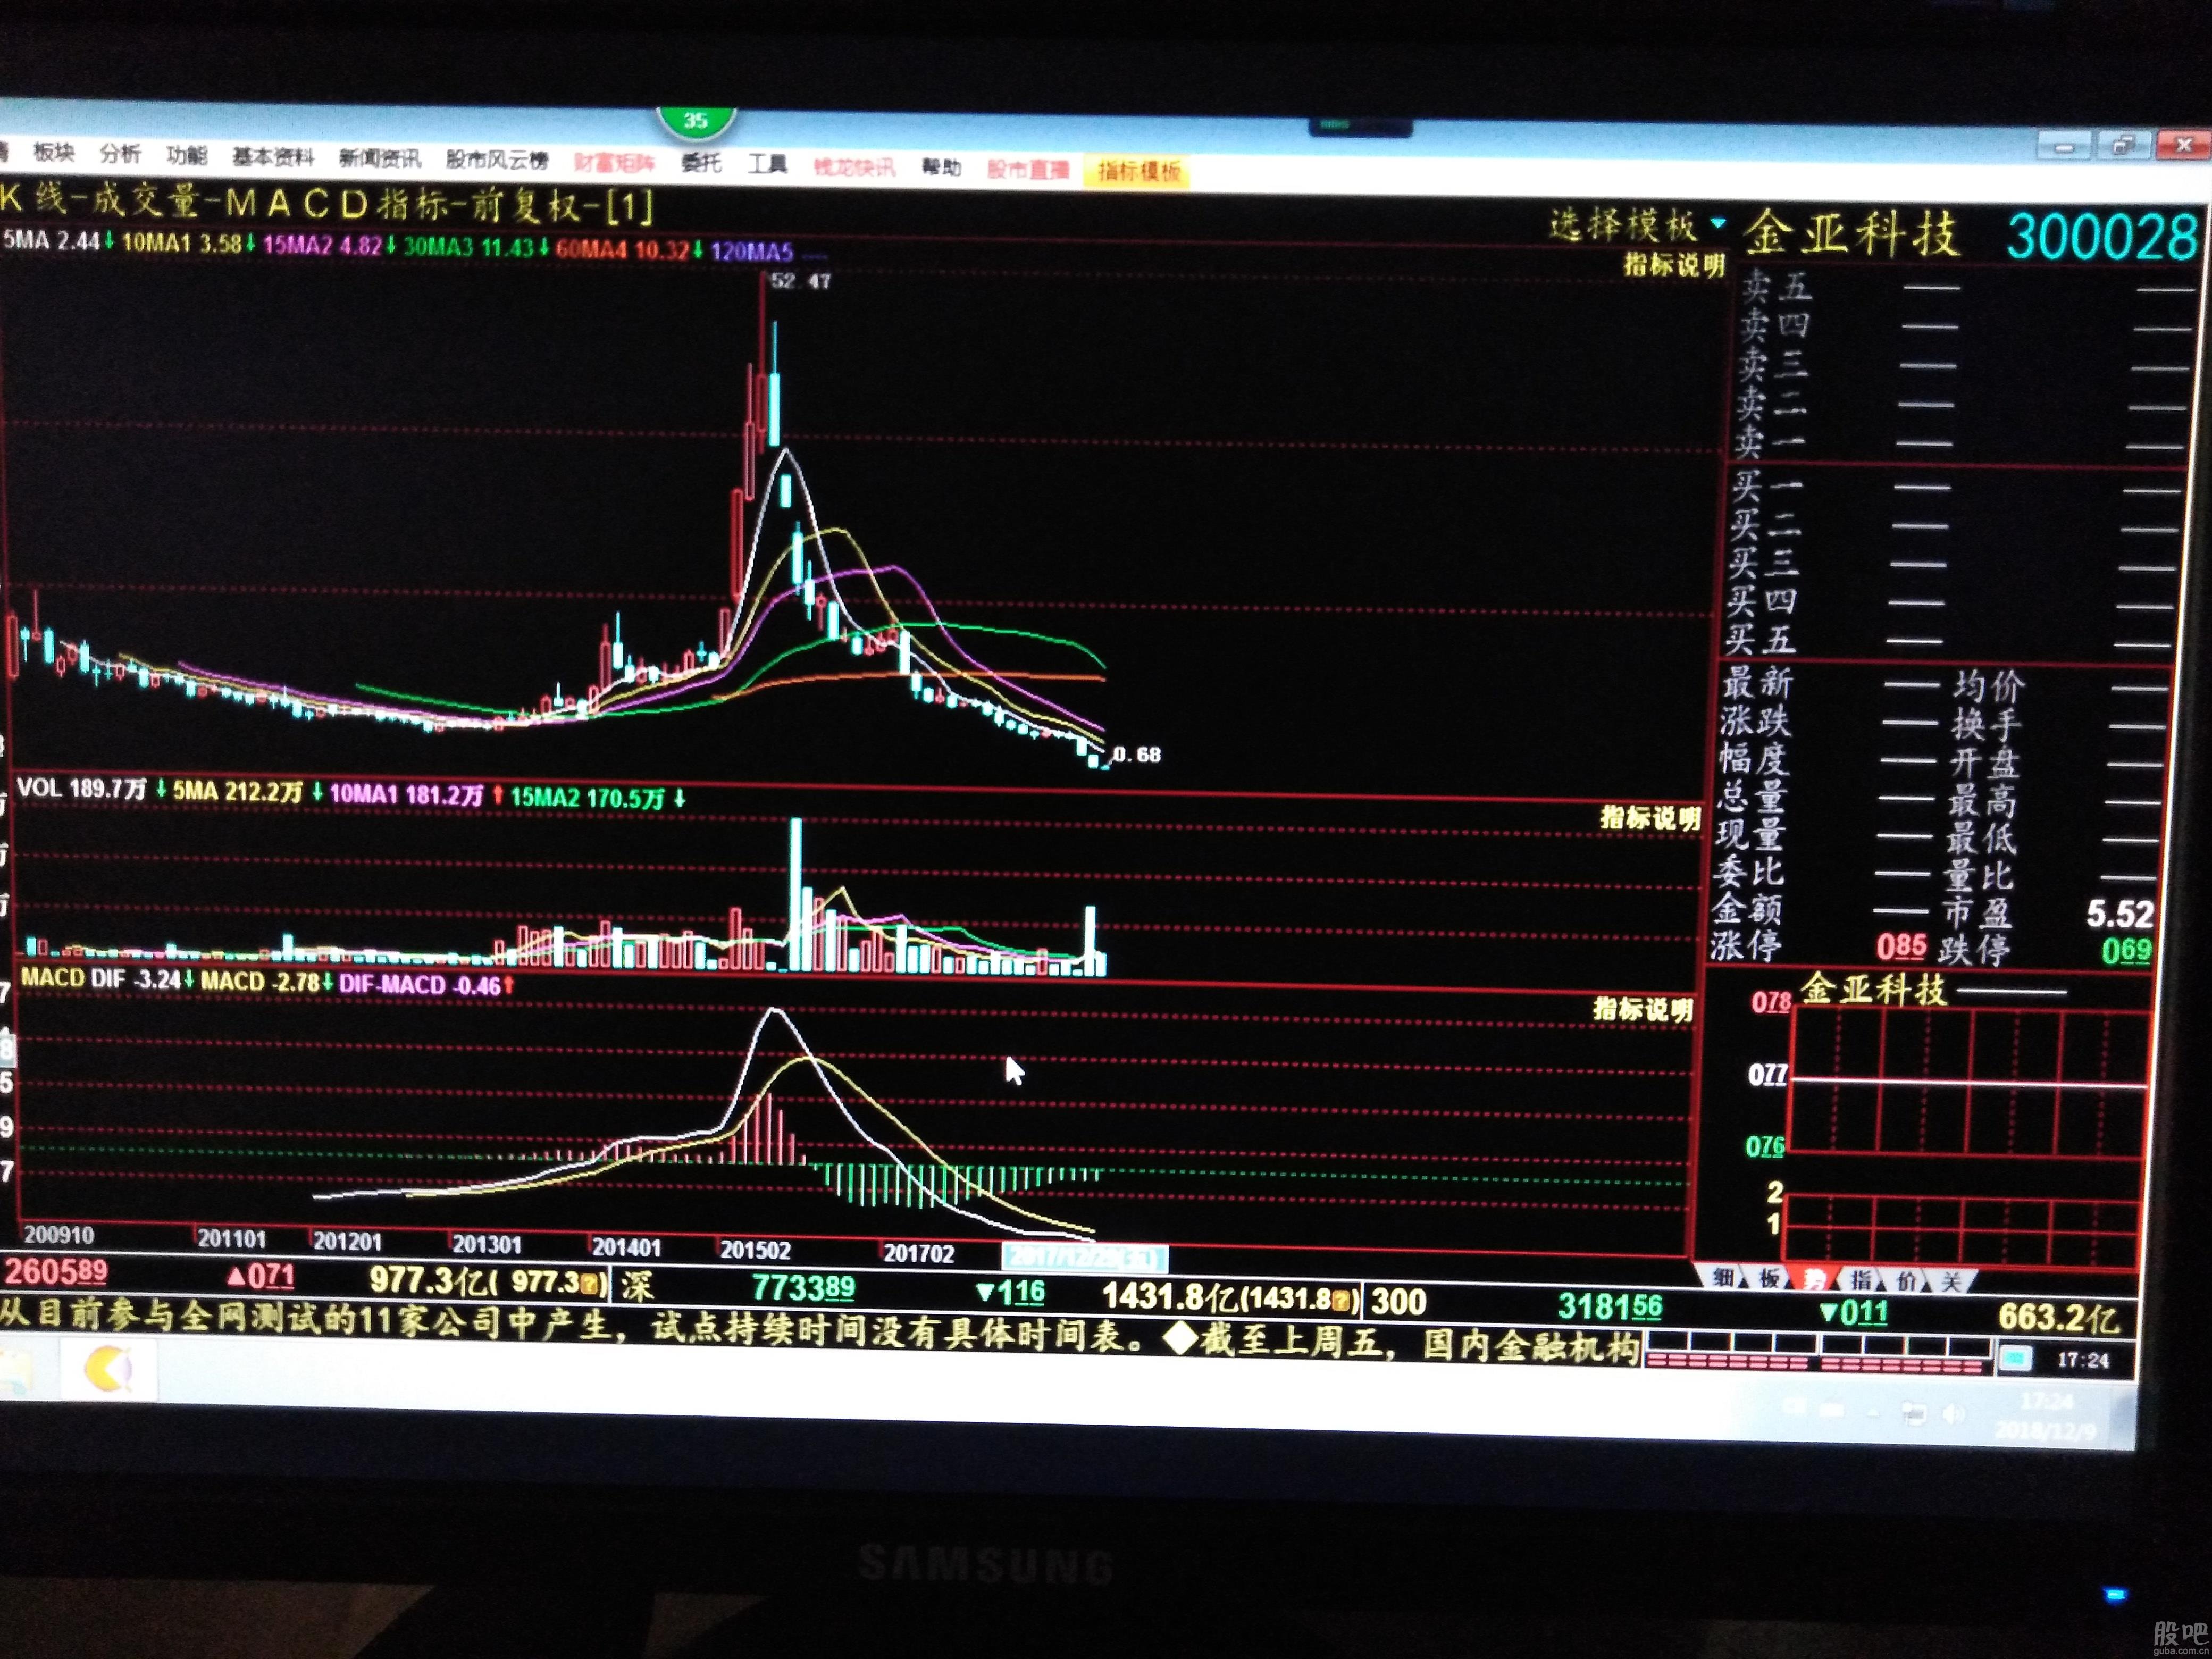Click the 201301 timeline label
The height and width of the screenshot is (1659, 2212).
pos(487,1244)
